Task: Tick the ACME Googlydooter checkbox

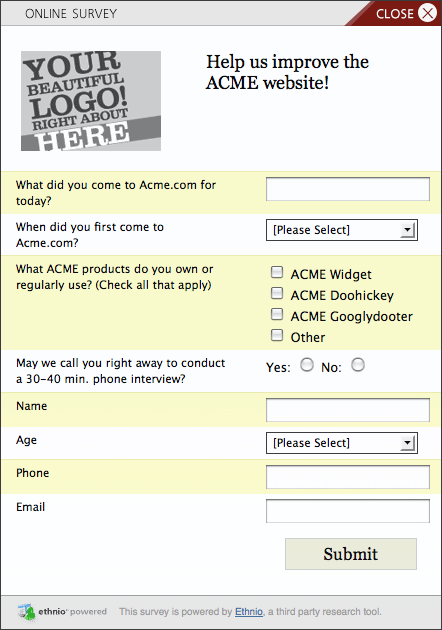Action: click(277, 314)
